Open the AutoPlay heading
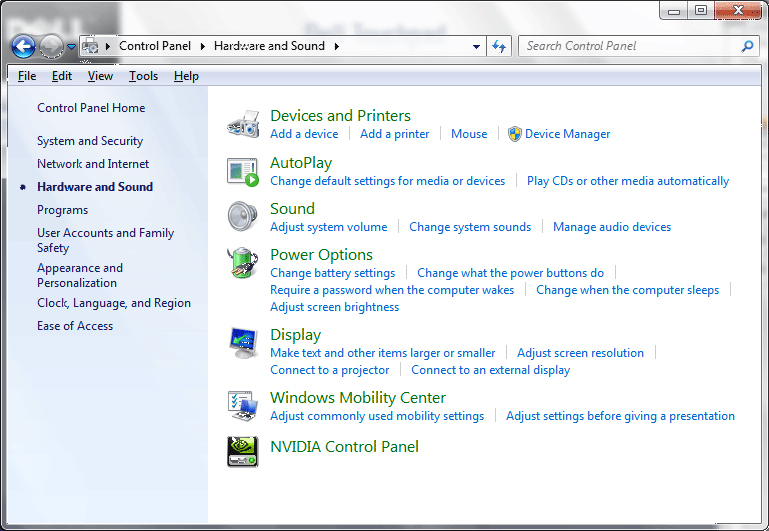Image resolution: width=769 pixels, height=531 pixels. [301, 162]
